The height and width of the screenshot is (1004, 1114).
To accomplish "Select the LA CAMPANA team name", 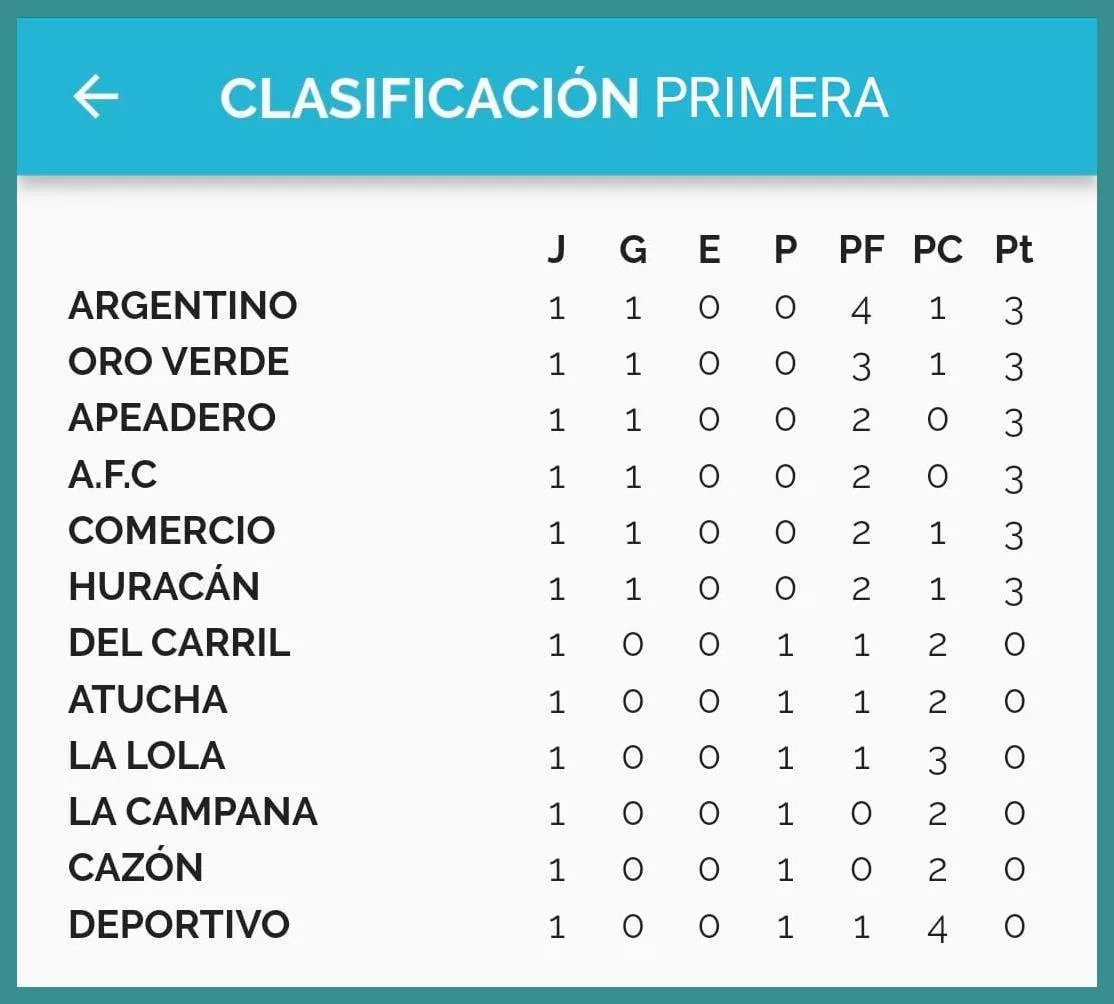I will click(x=193, y=811).
